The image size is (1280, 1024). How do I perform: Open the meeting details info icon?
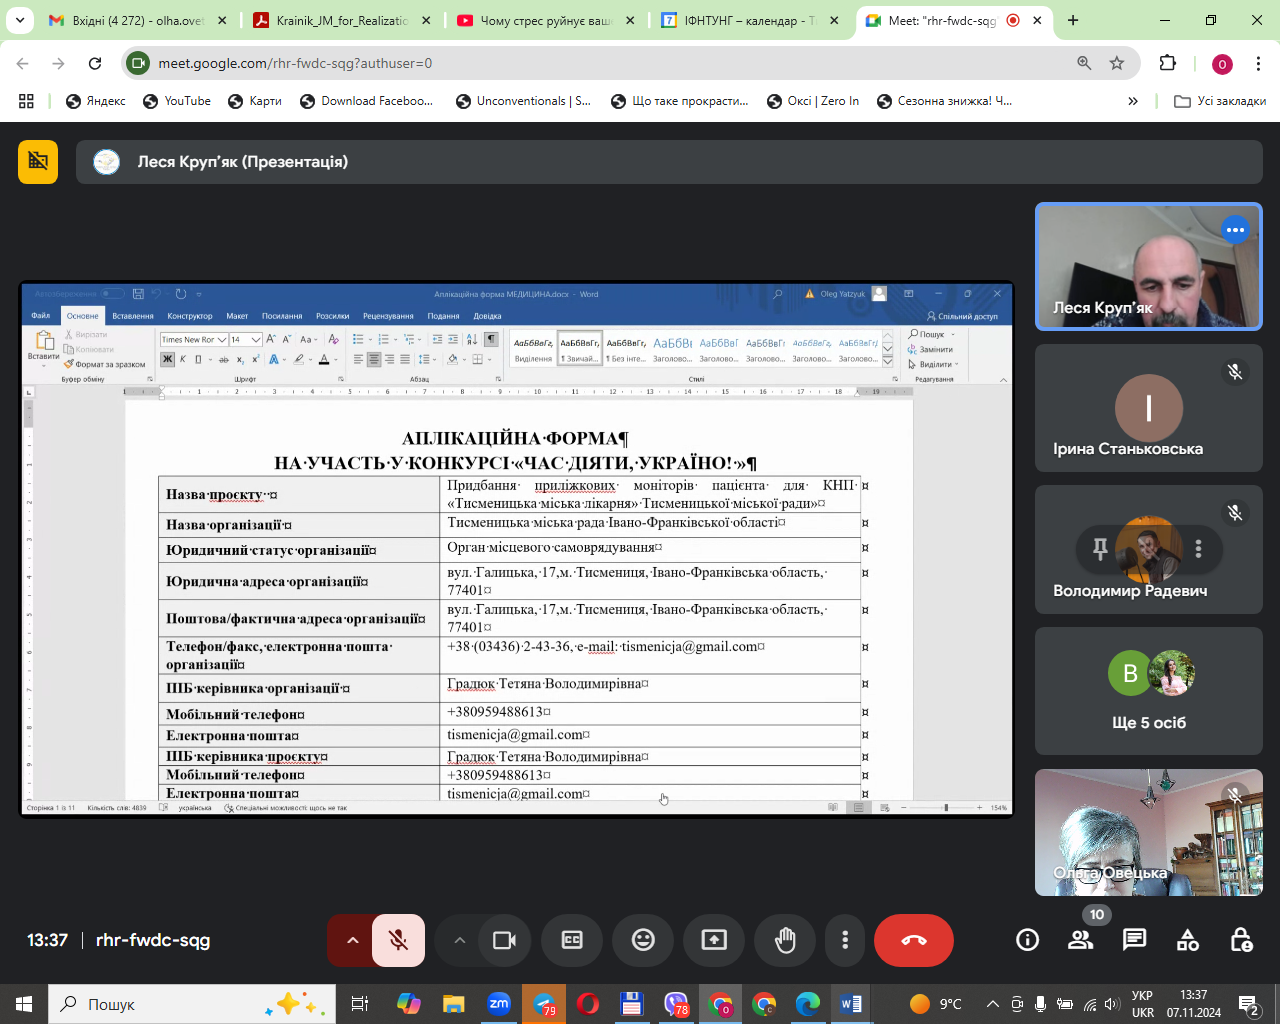[1027, 940]
